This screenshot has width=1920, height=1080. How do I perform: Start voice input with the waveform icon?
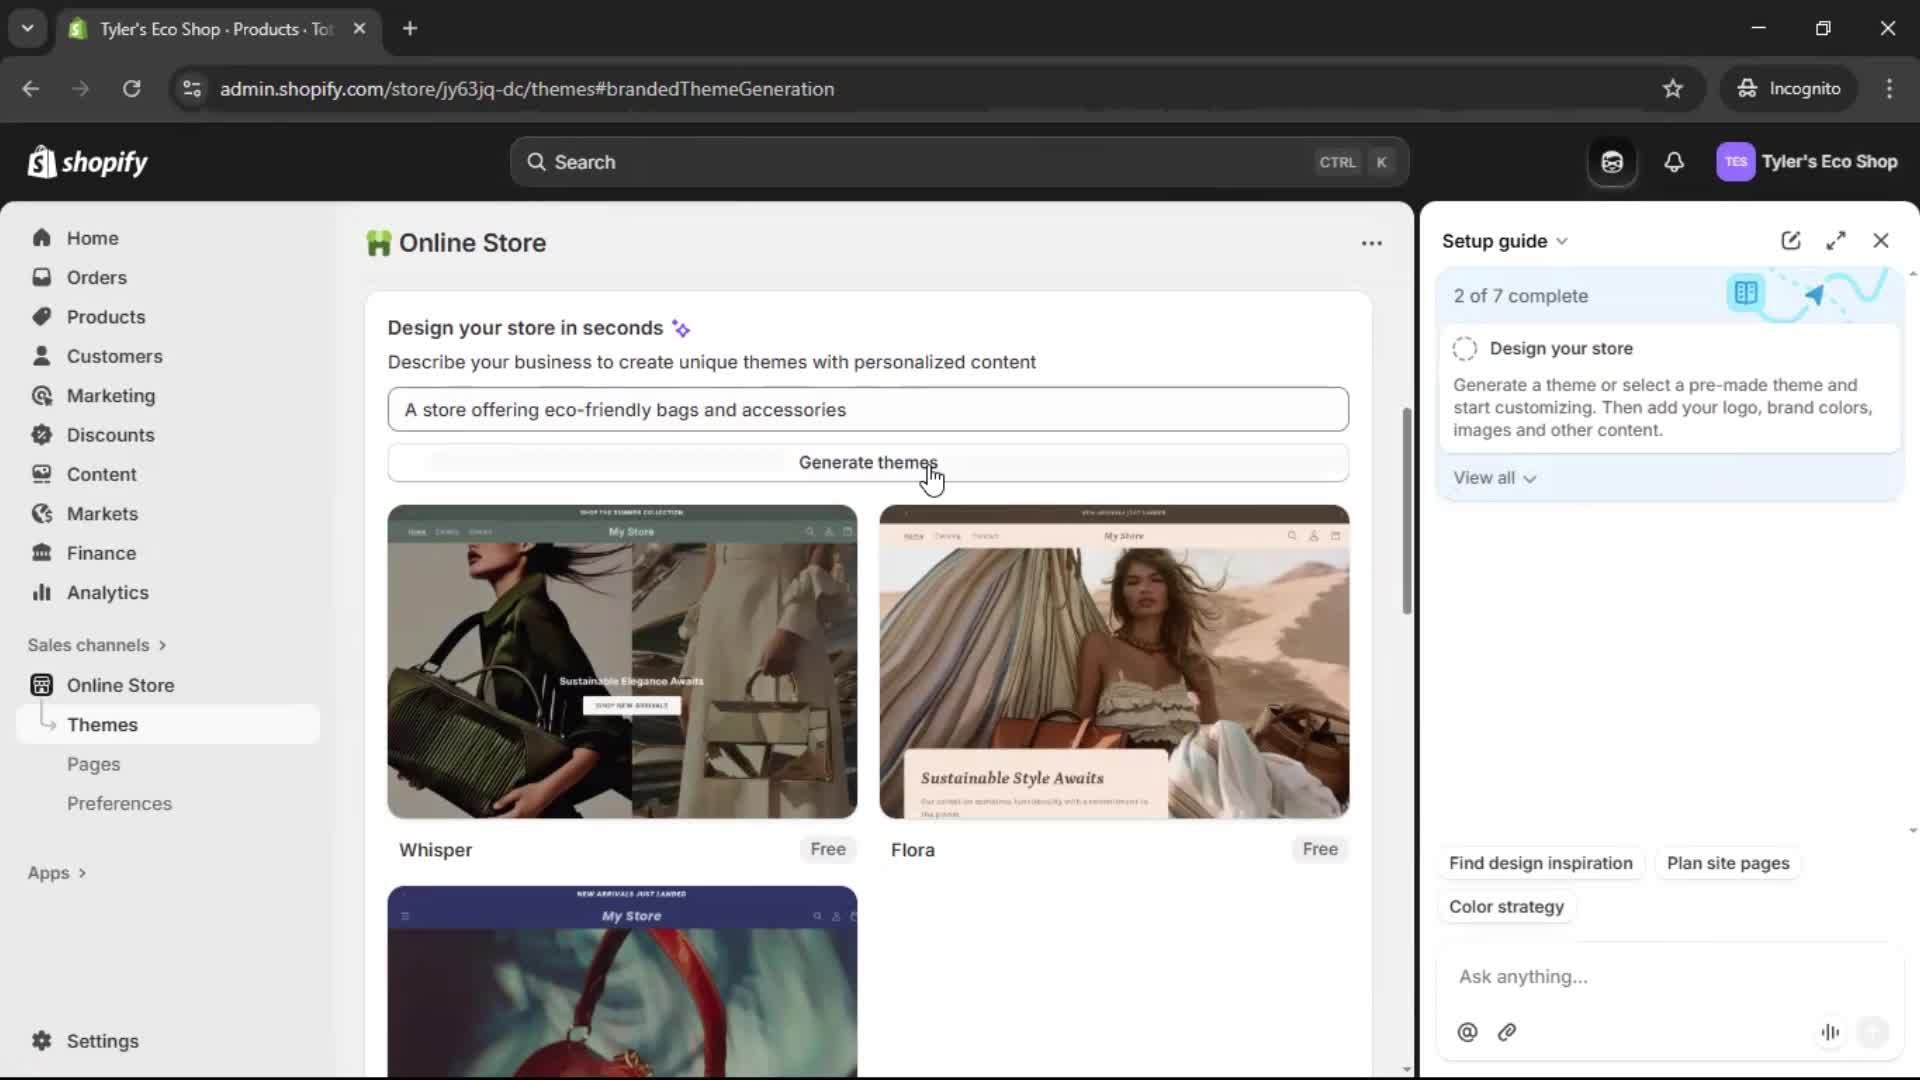[1830, 1032]
